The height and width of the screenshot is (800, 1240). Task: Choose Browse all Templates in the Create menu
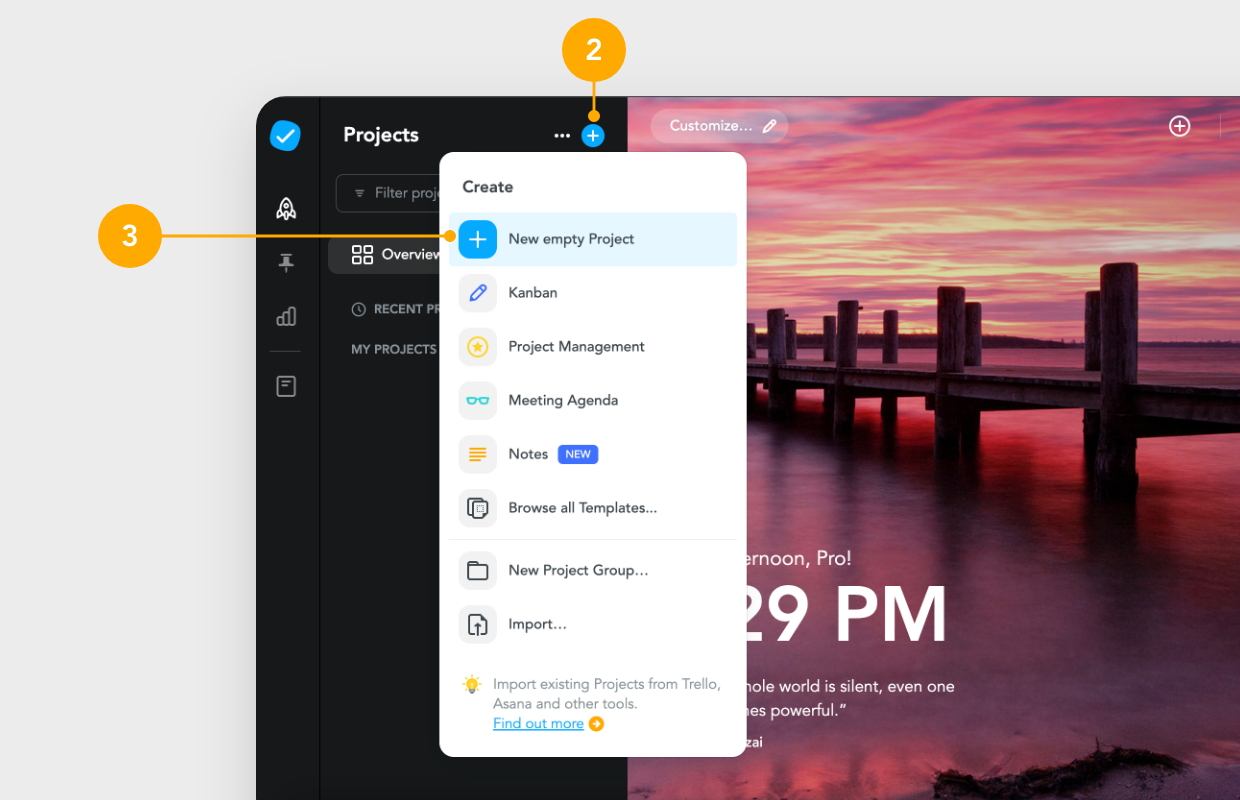(x=582, y=508)
